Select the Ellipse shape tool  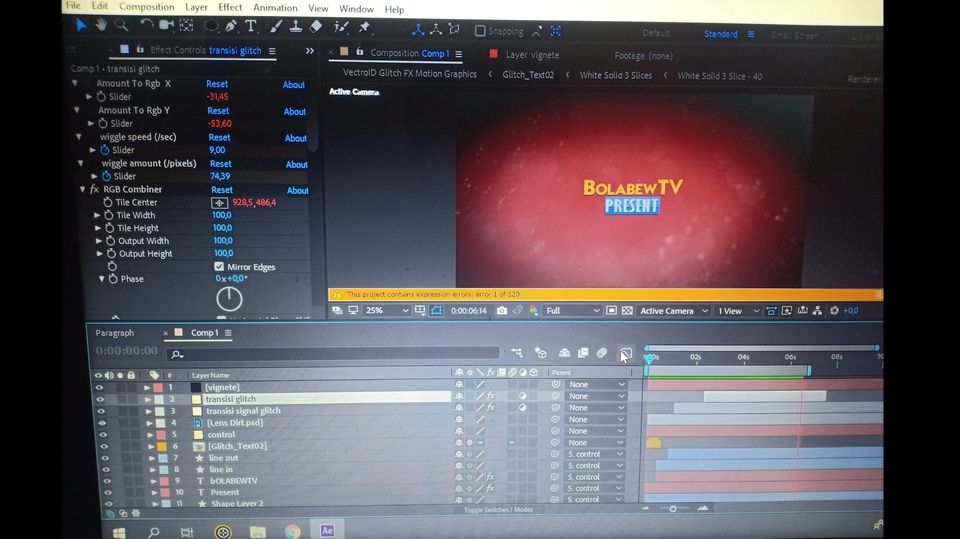211,26
